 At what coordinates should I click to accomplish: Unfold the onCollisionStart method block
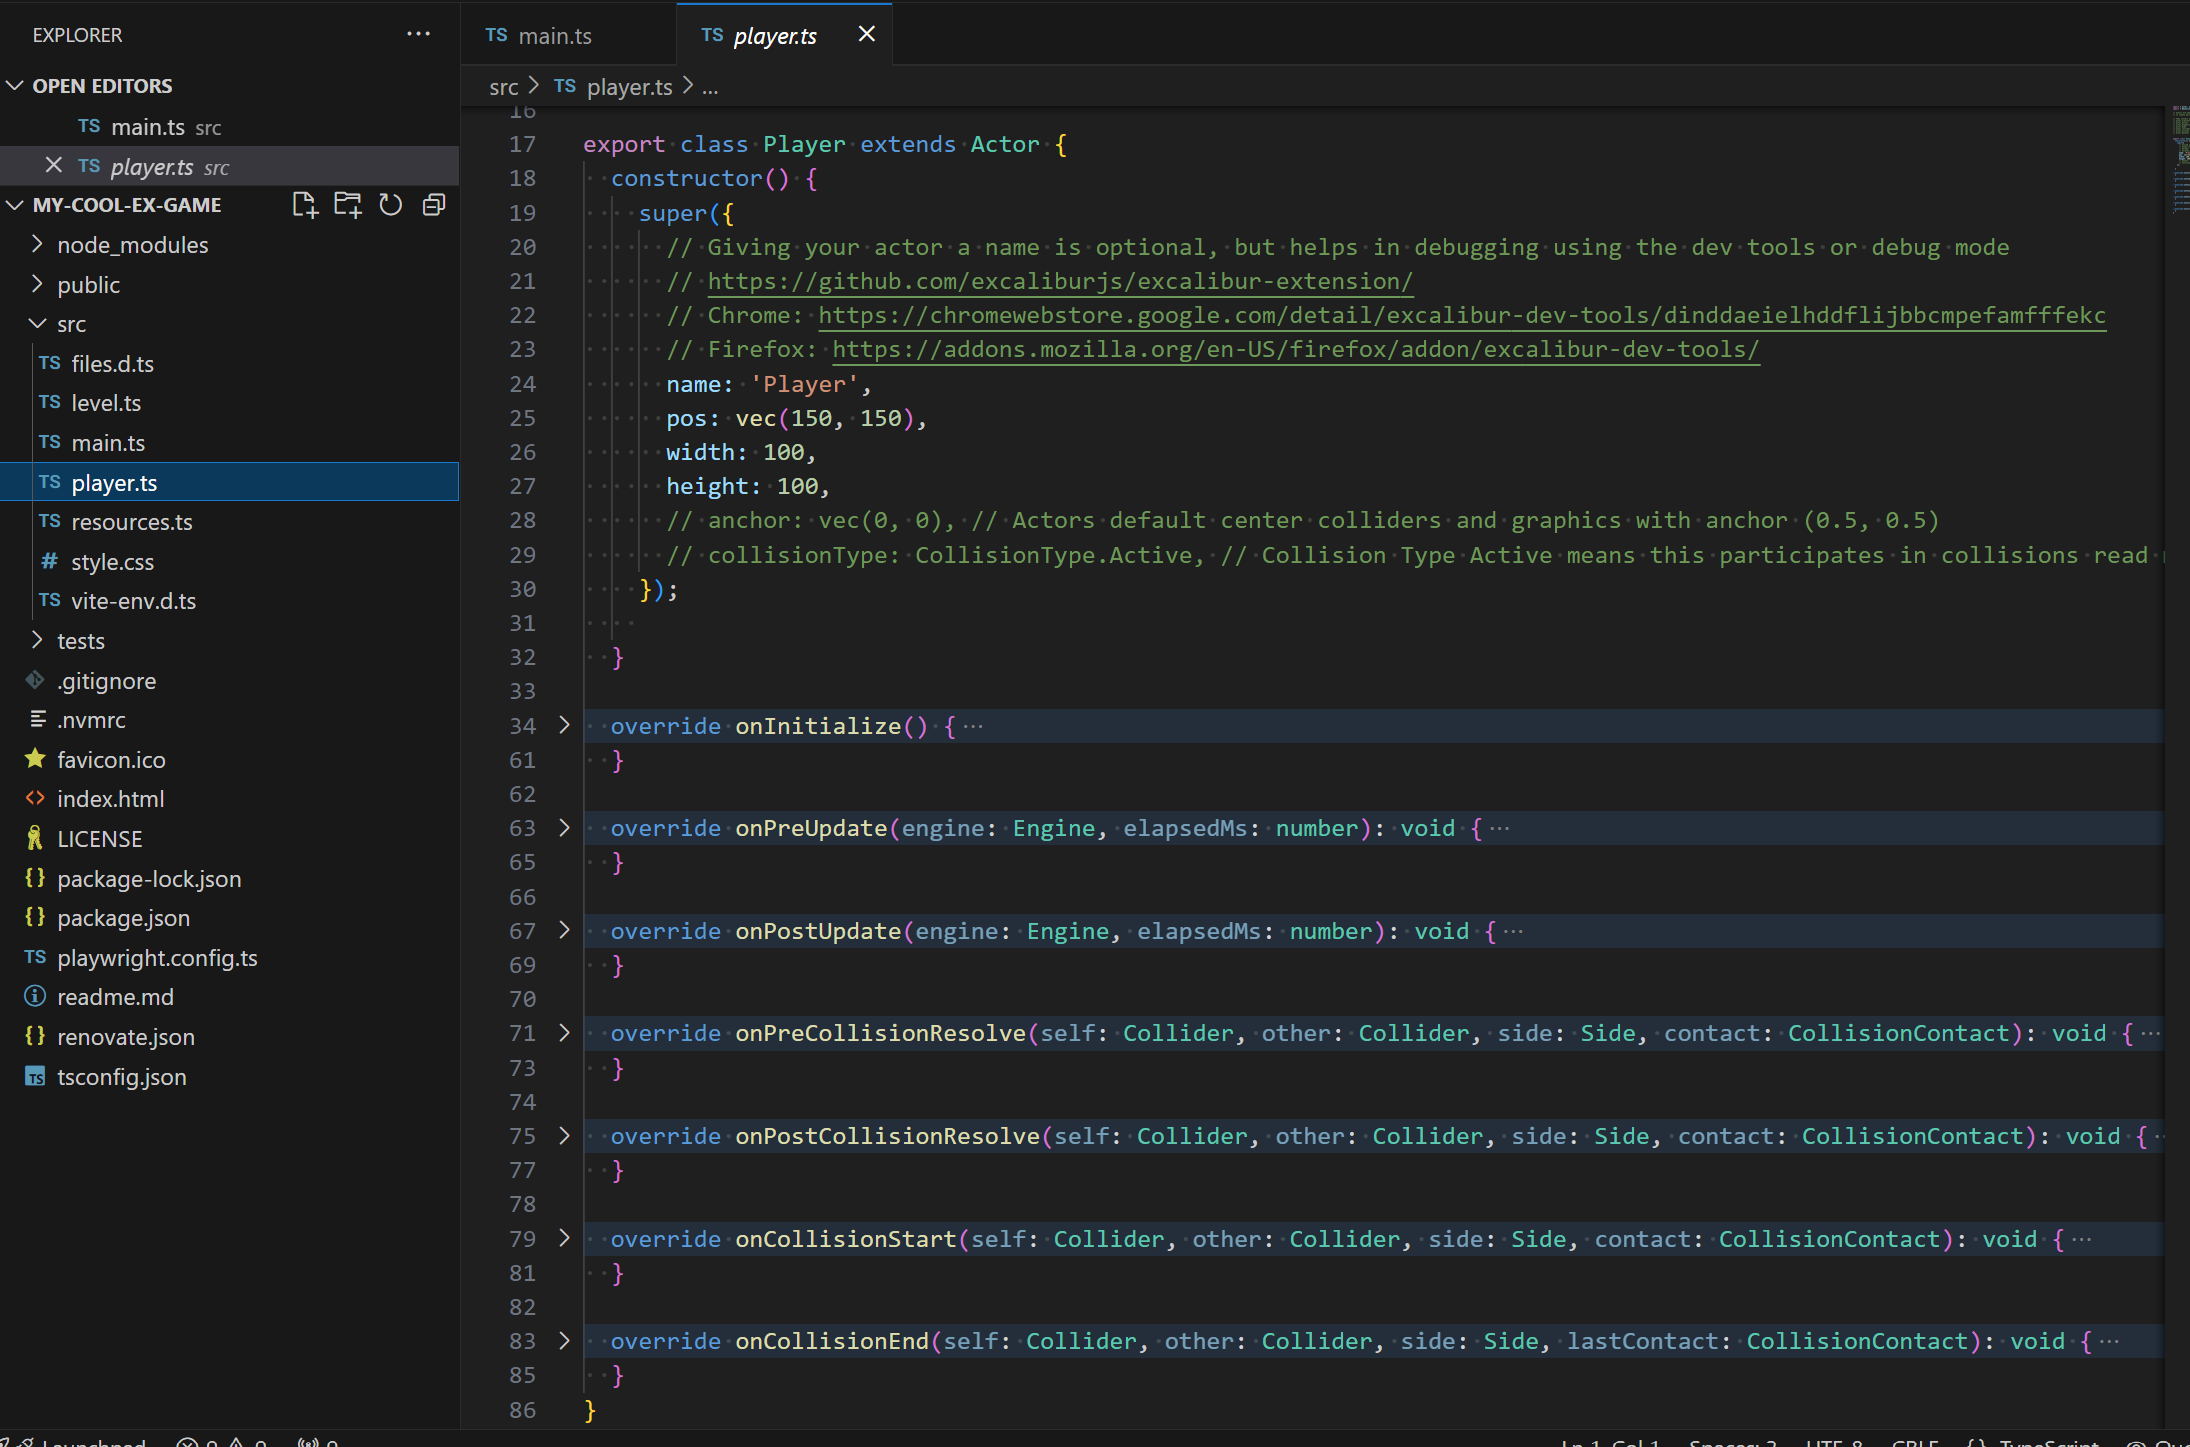click(564, 1238)
